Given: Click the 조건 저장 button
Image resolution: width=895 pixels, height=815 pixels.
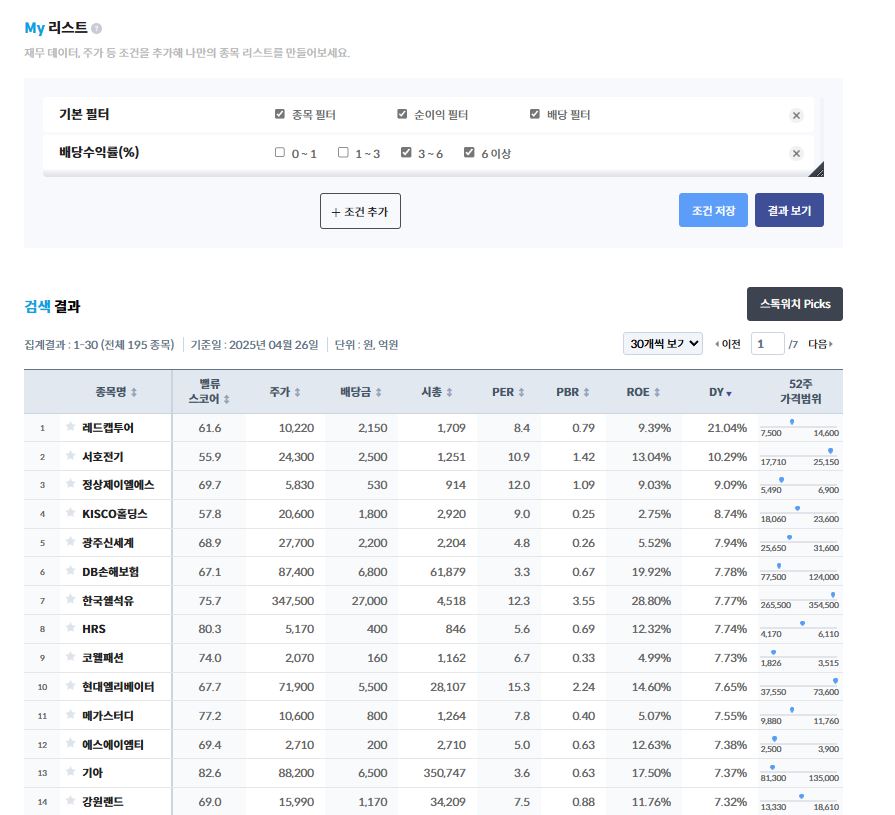Looking at the screenshot, I should [x=713, y=210].
